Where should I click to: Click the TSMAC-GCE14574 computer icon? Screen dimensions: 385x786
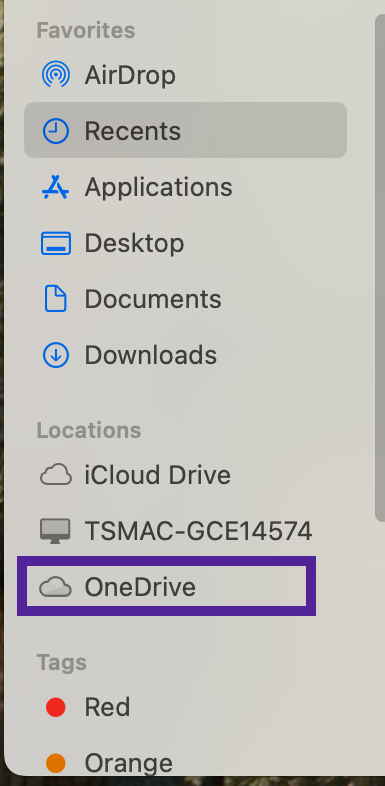[56, 531]
